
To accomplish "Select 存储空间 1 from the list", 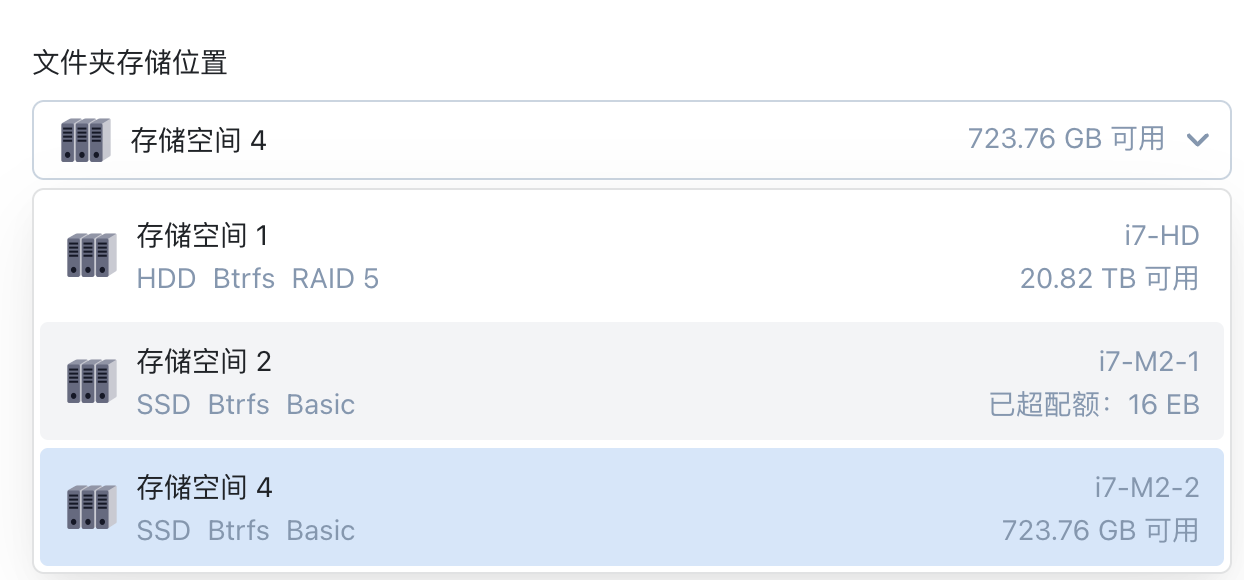I will [x=203, y=236].
